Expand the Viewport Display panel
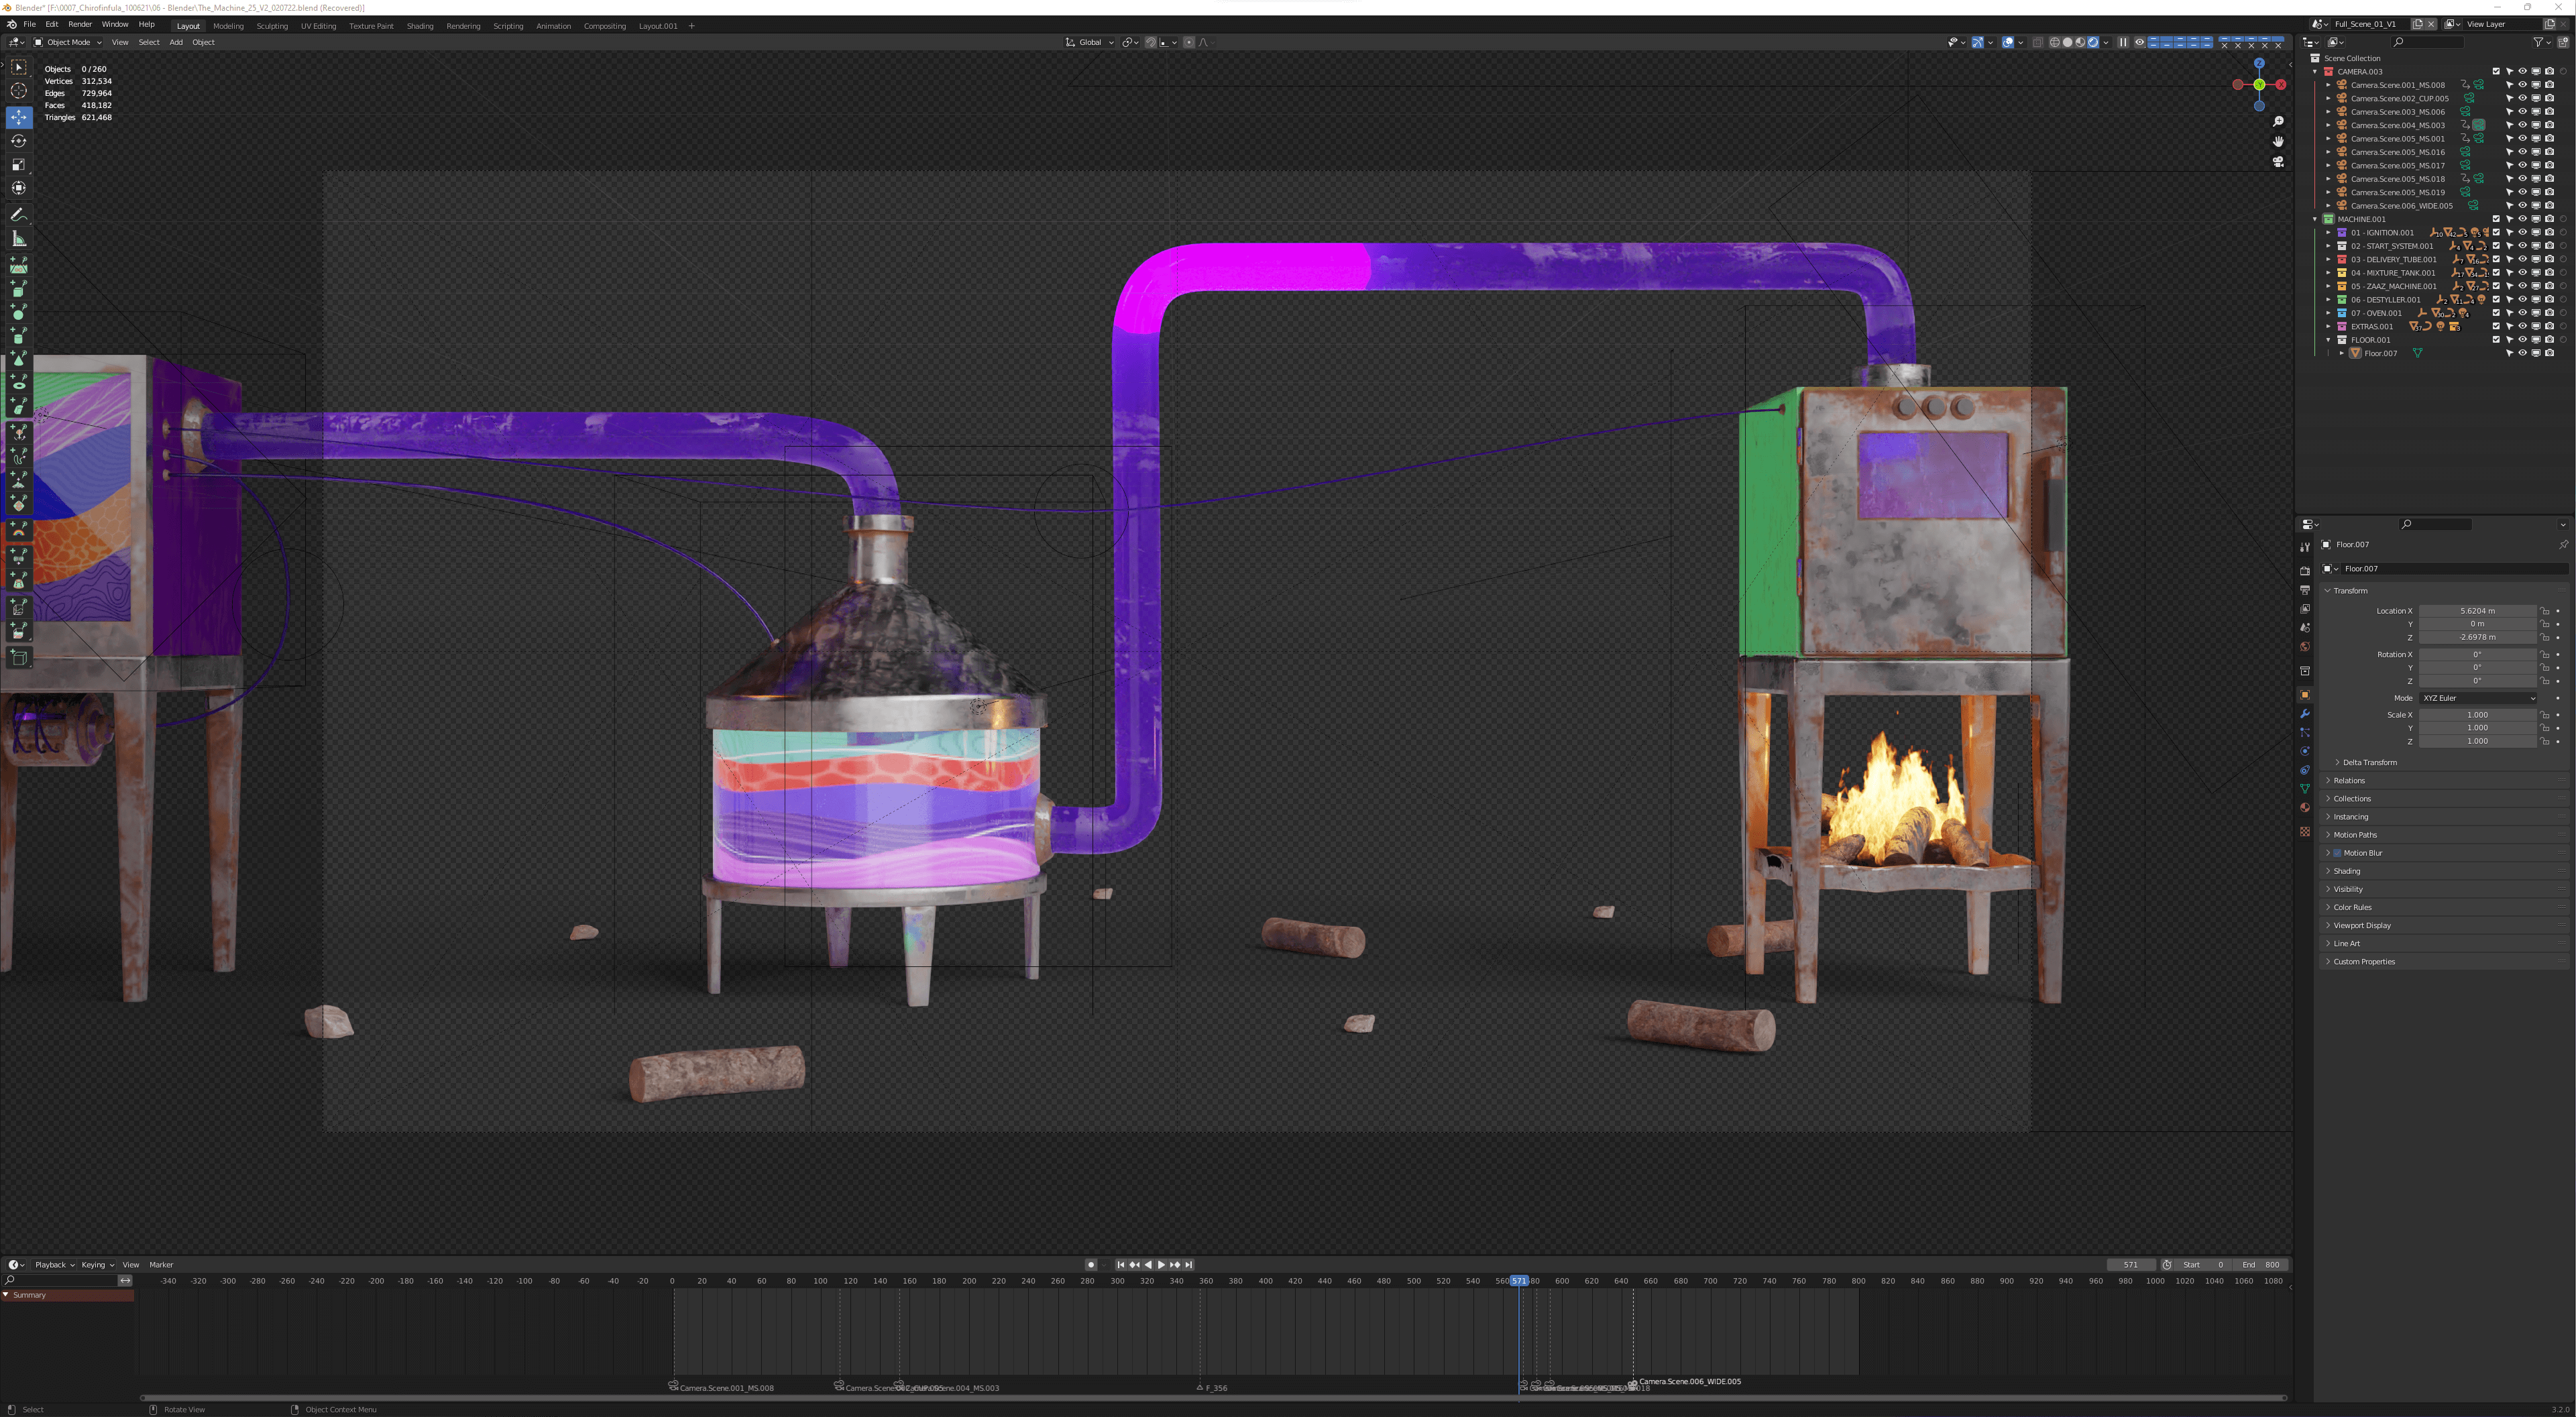 click(x=2362, y=925)
